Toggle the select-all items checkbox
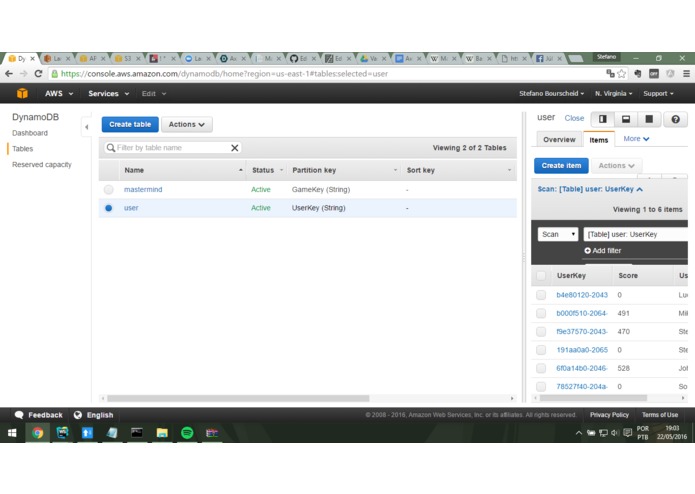This screenshot has height=494, width=695. tap(541, 276)
